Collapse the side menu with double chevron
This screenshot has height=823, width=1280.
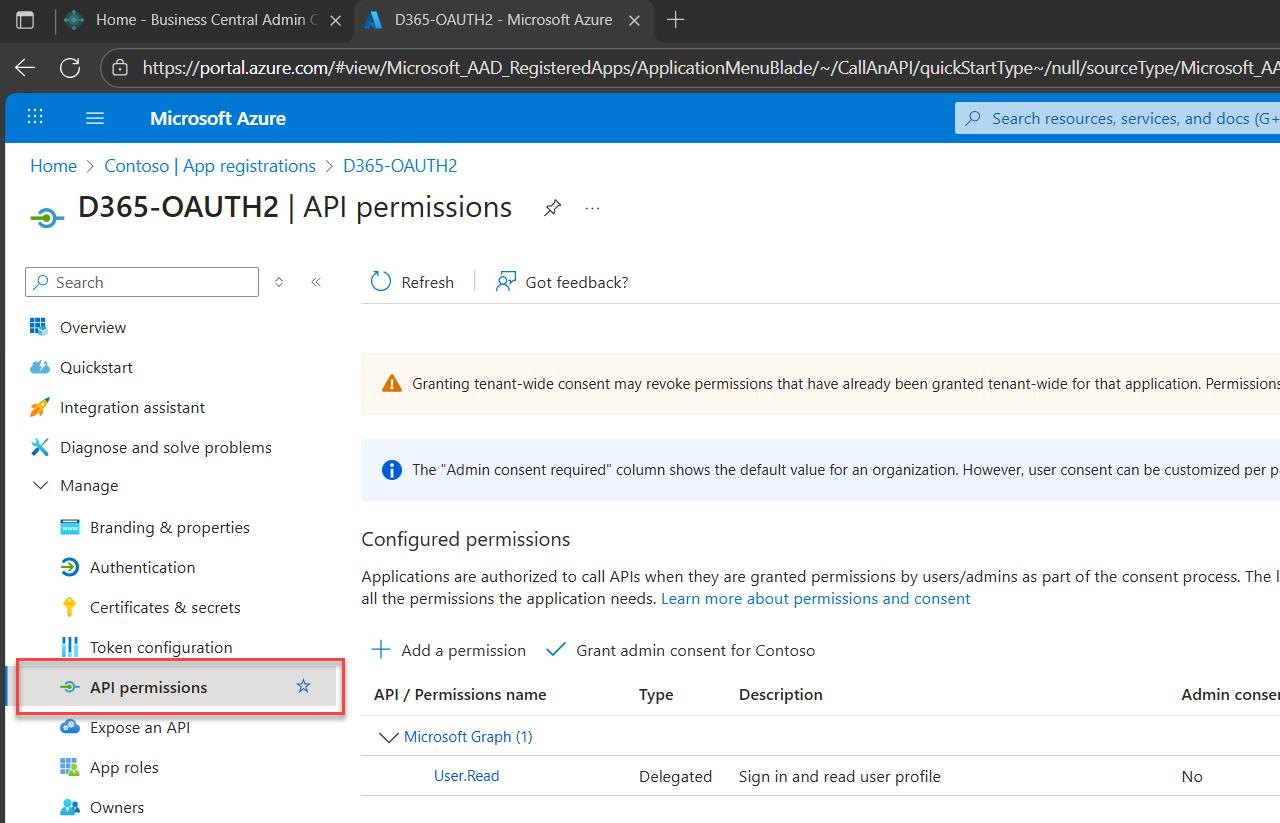[x=316, y=282]
